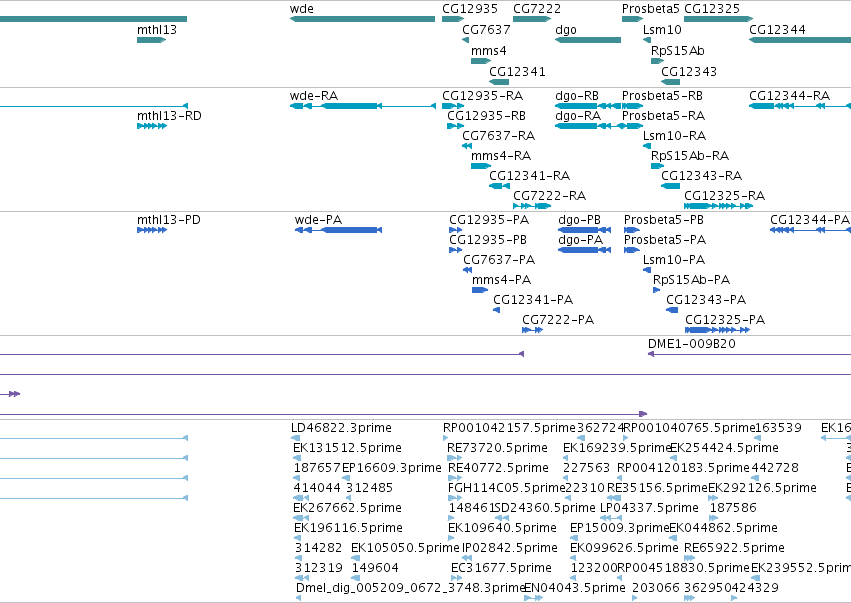Viewport: 851px width, 603px height.
Task: Select the dgo-PA protein feature
Action: (585, 250)
